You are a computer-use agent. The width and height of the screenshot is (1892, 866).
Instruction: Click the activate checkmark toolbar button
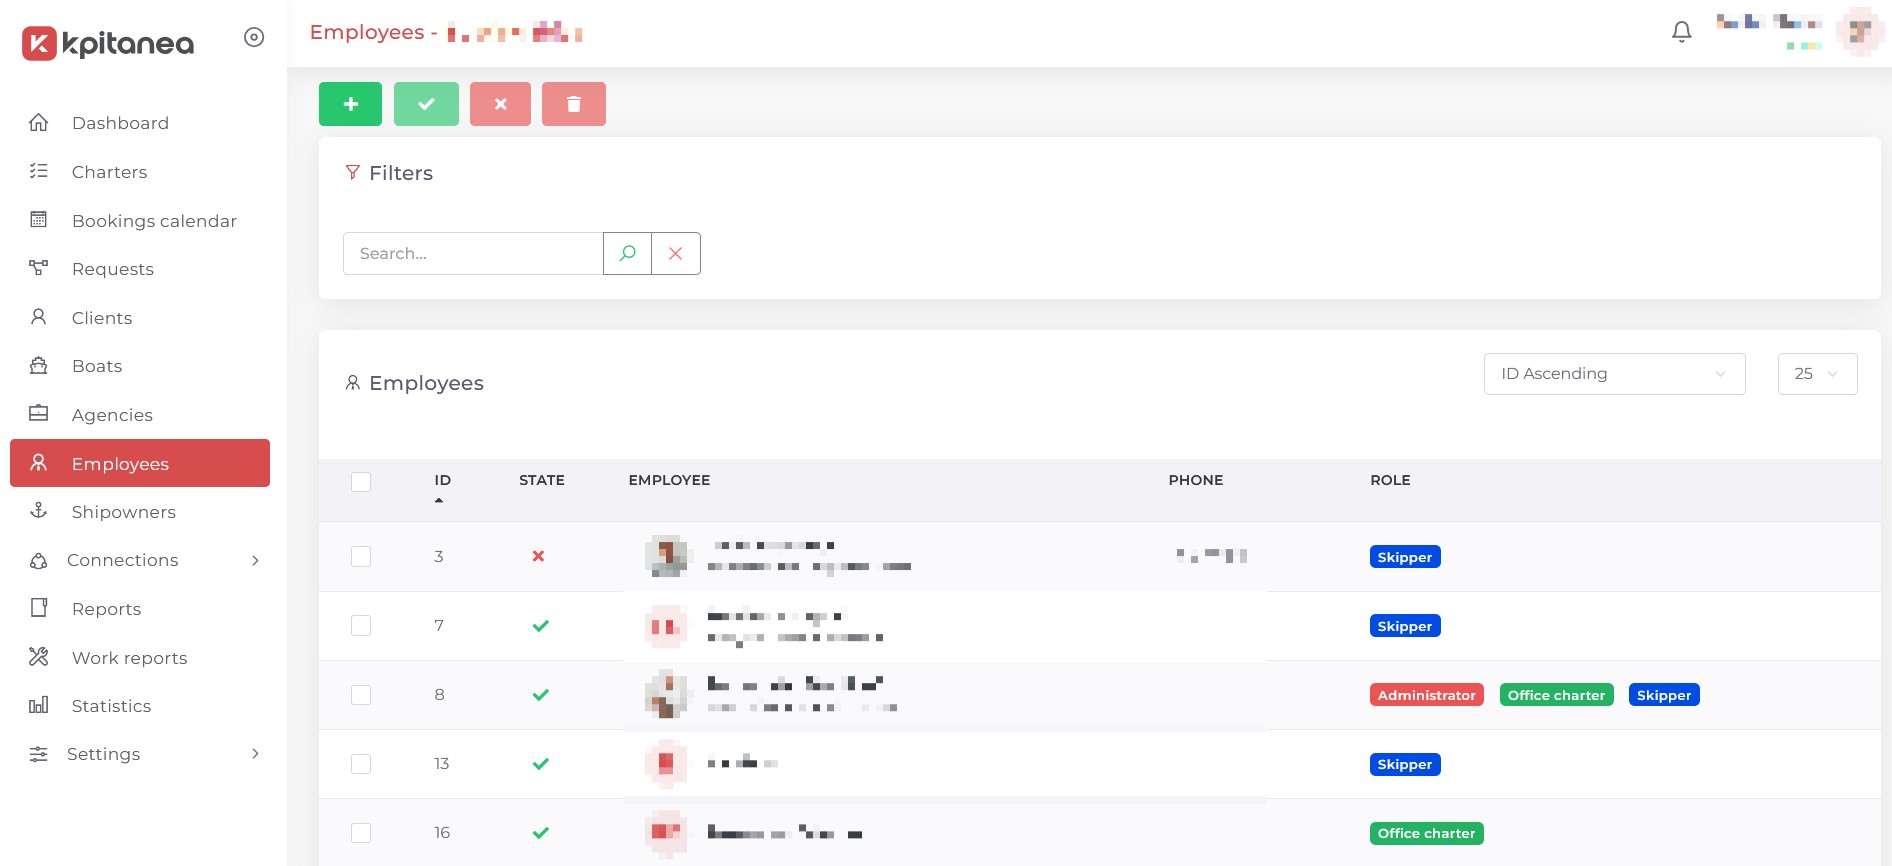(x=426, y=104)
